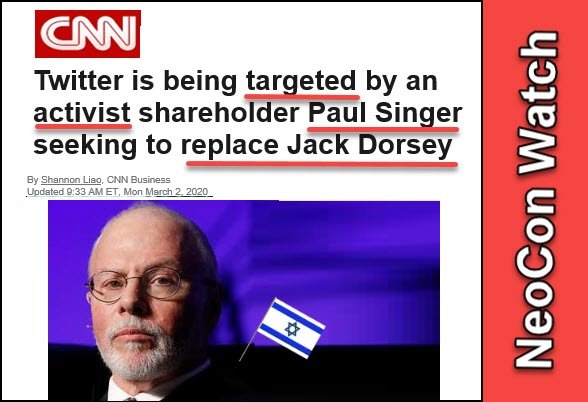The height and width of the screenshot is (402, 588).
Task: Open the Shannon Liao author link
Action: [71, 180]
